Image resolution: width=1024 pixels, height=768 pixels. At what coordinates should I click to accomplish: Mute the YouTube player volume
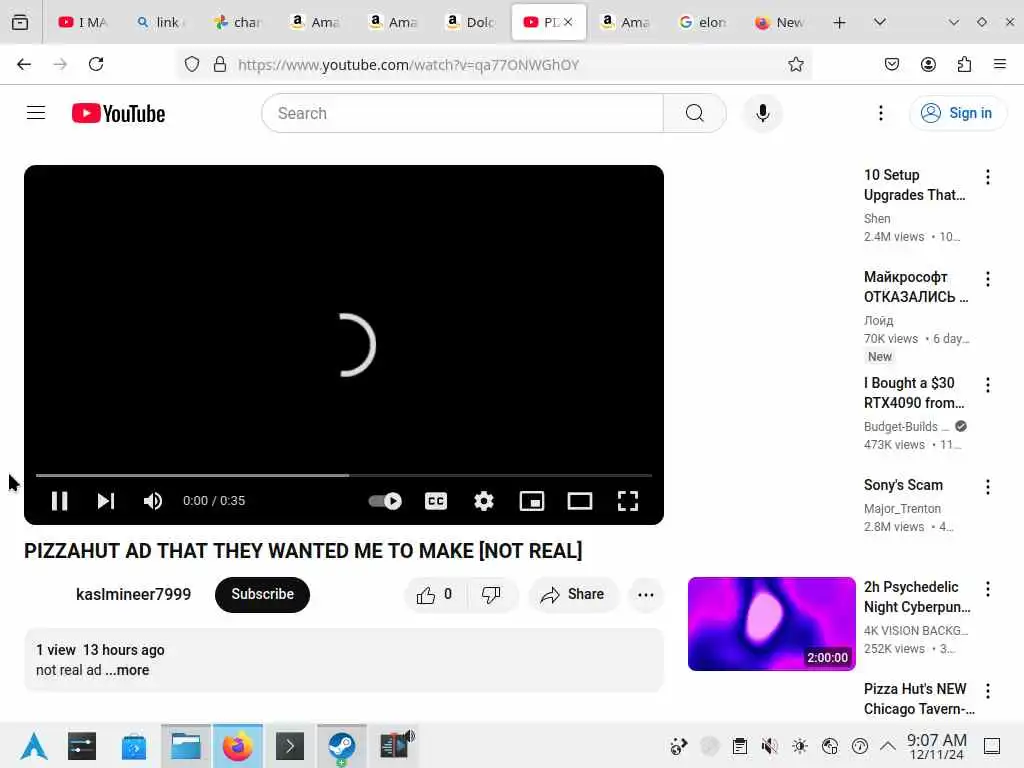coord(153,501)
